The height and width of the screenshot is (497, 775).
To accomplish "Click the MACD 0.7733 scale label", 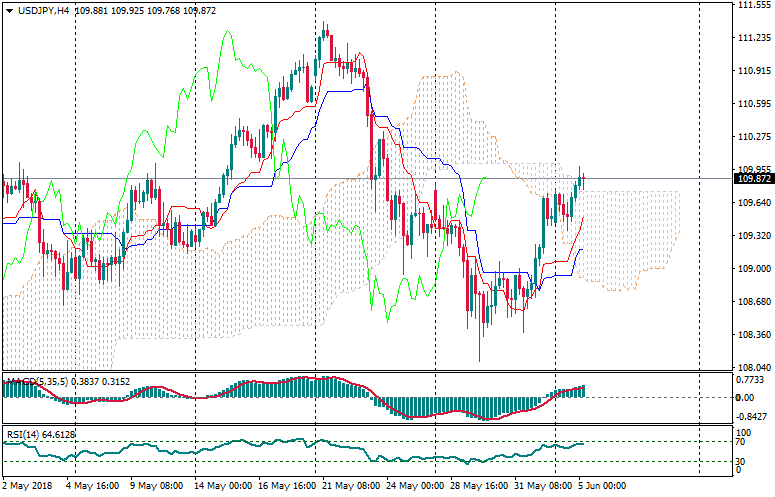I will coord(750,380).
